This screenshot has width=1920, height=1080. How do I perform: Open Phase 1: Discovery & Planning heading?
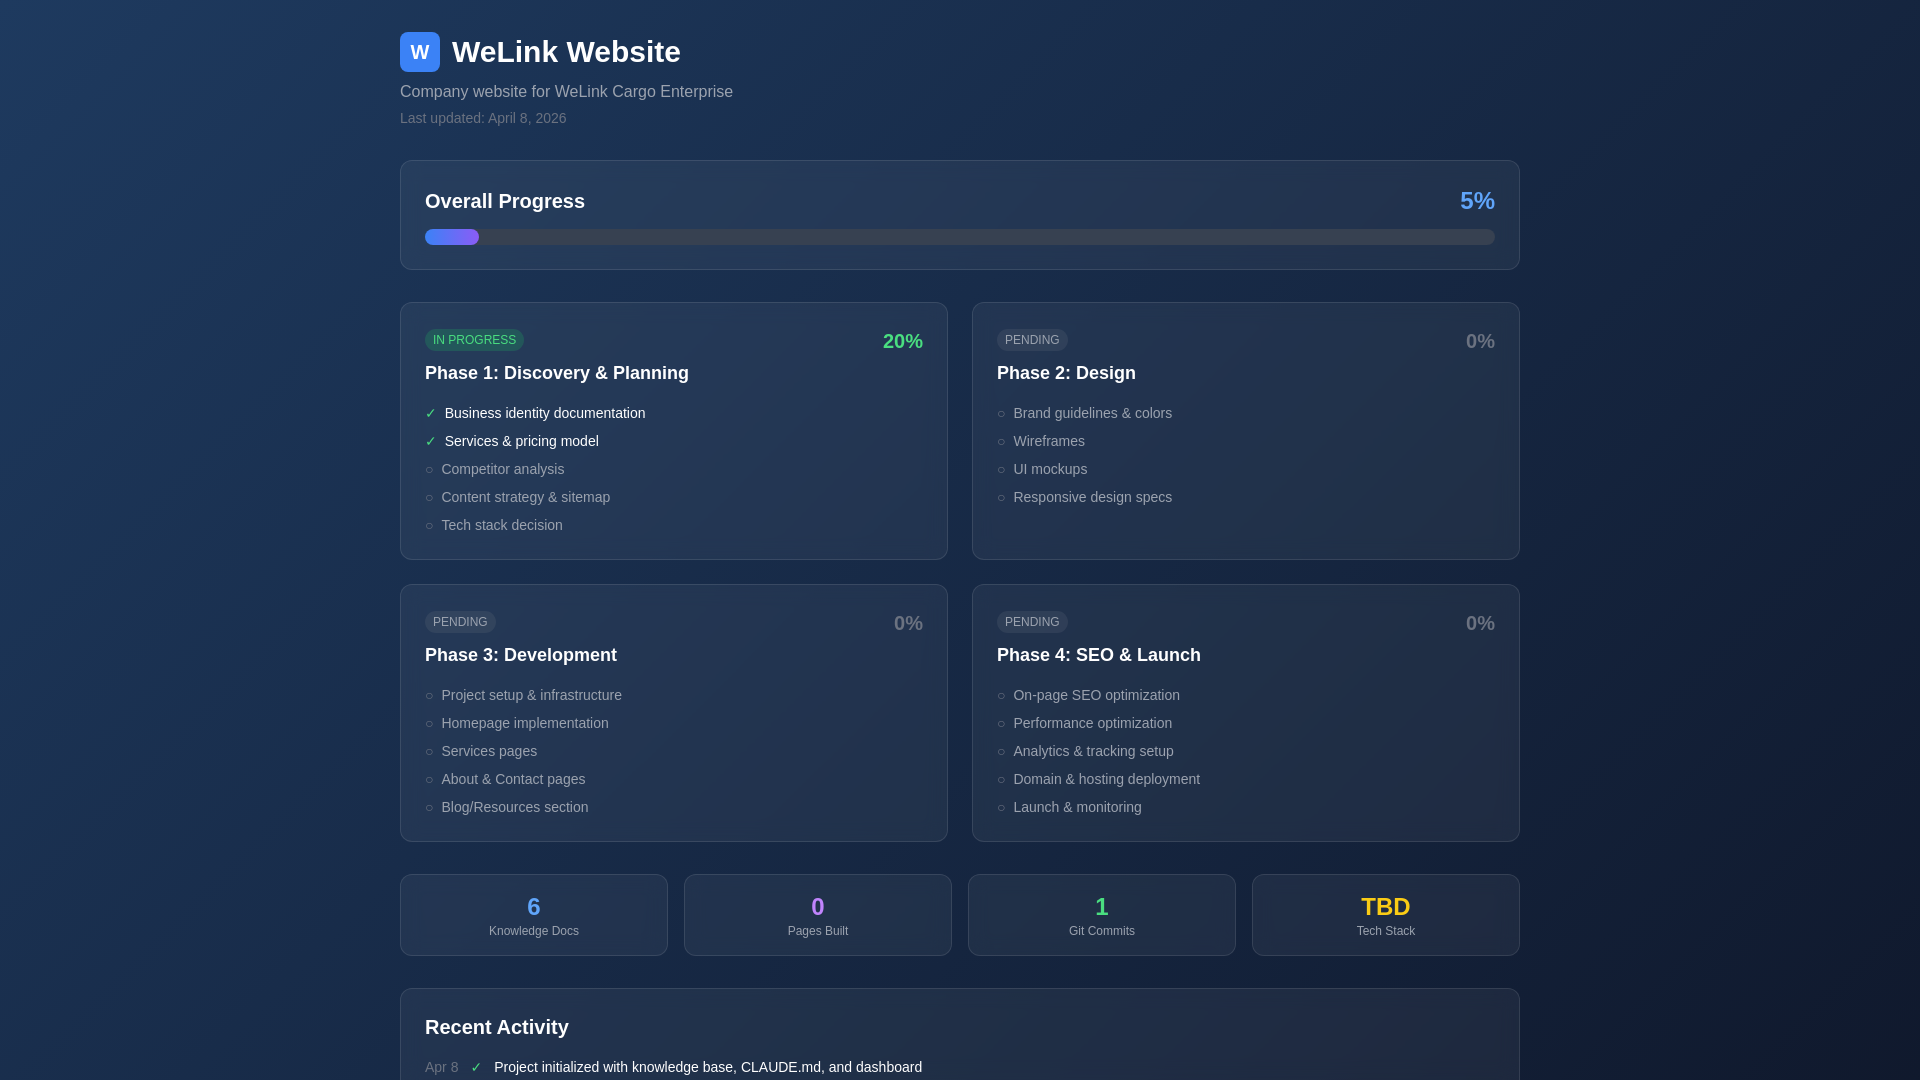(x=557, y=373)
